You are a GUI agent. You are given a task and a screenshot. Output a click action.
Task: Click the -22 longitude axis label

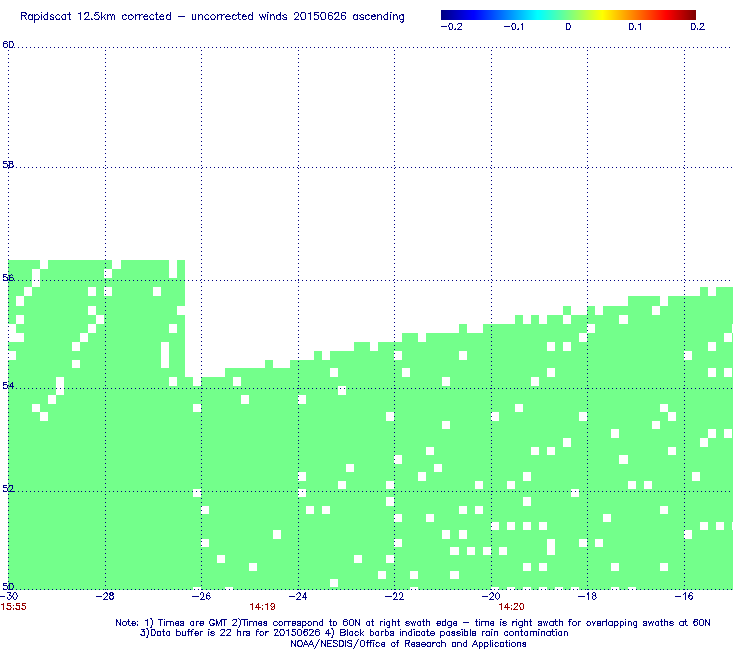coord(395,596)
